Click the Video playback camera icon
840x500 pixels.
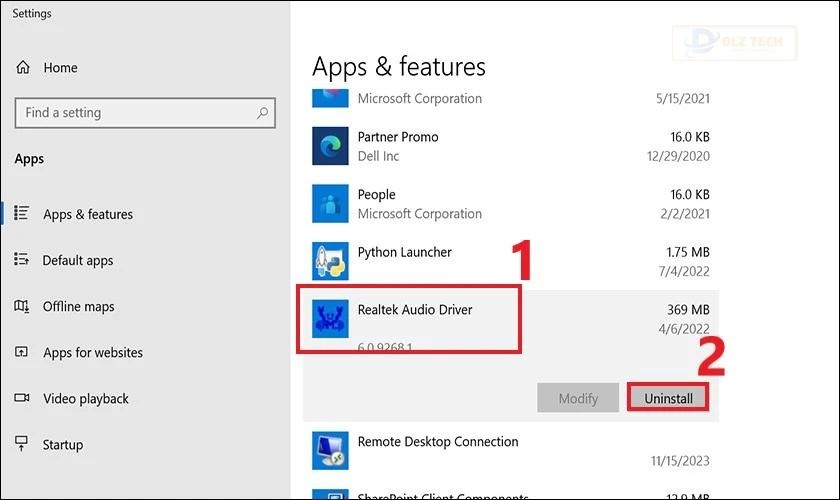pos(21,398)
